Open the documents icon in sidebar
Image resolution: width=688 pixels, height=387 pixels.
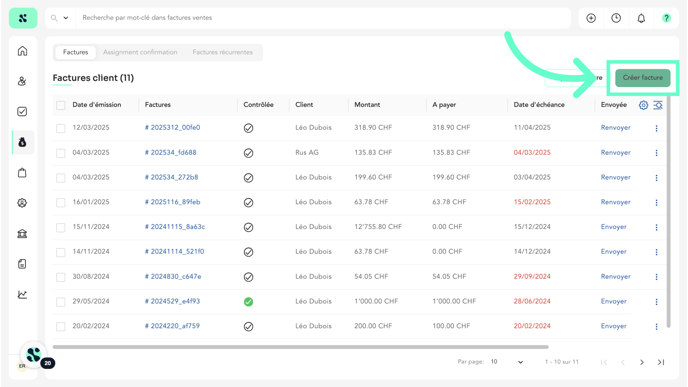pos(22,264)
